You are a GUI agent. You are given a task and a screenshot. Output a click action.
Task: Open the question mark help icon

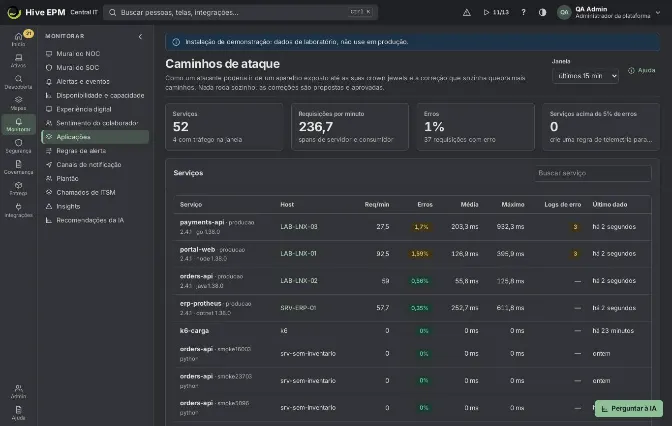point(523,12)
